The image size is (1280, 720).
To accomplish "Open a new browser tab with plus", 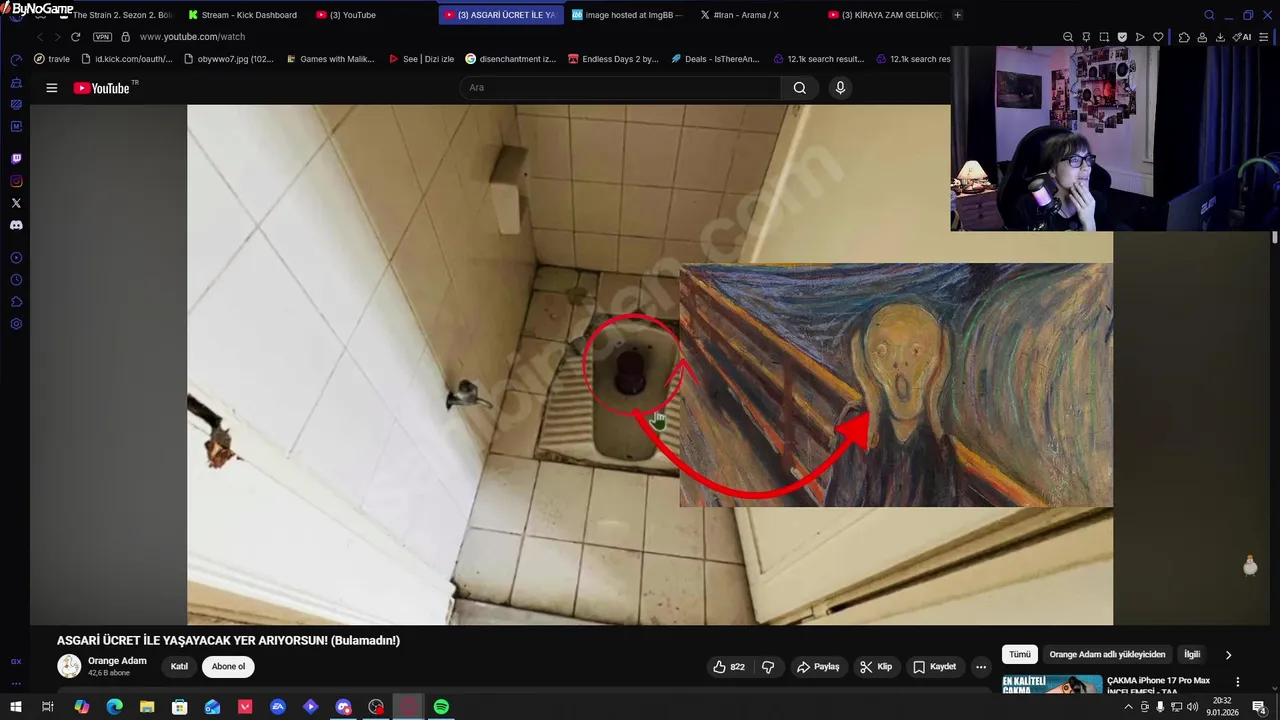I will tap(958, 15).
